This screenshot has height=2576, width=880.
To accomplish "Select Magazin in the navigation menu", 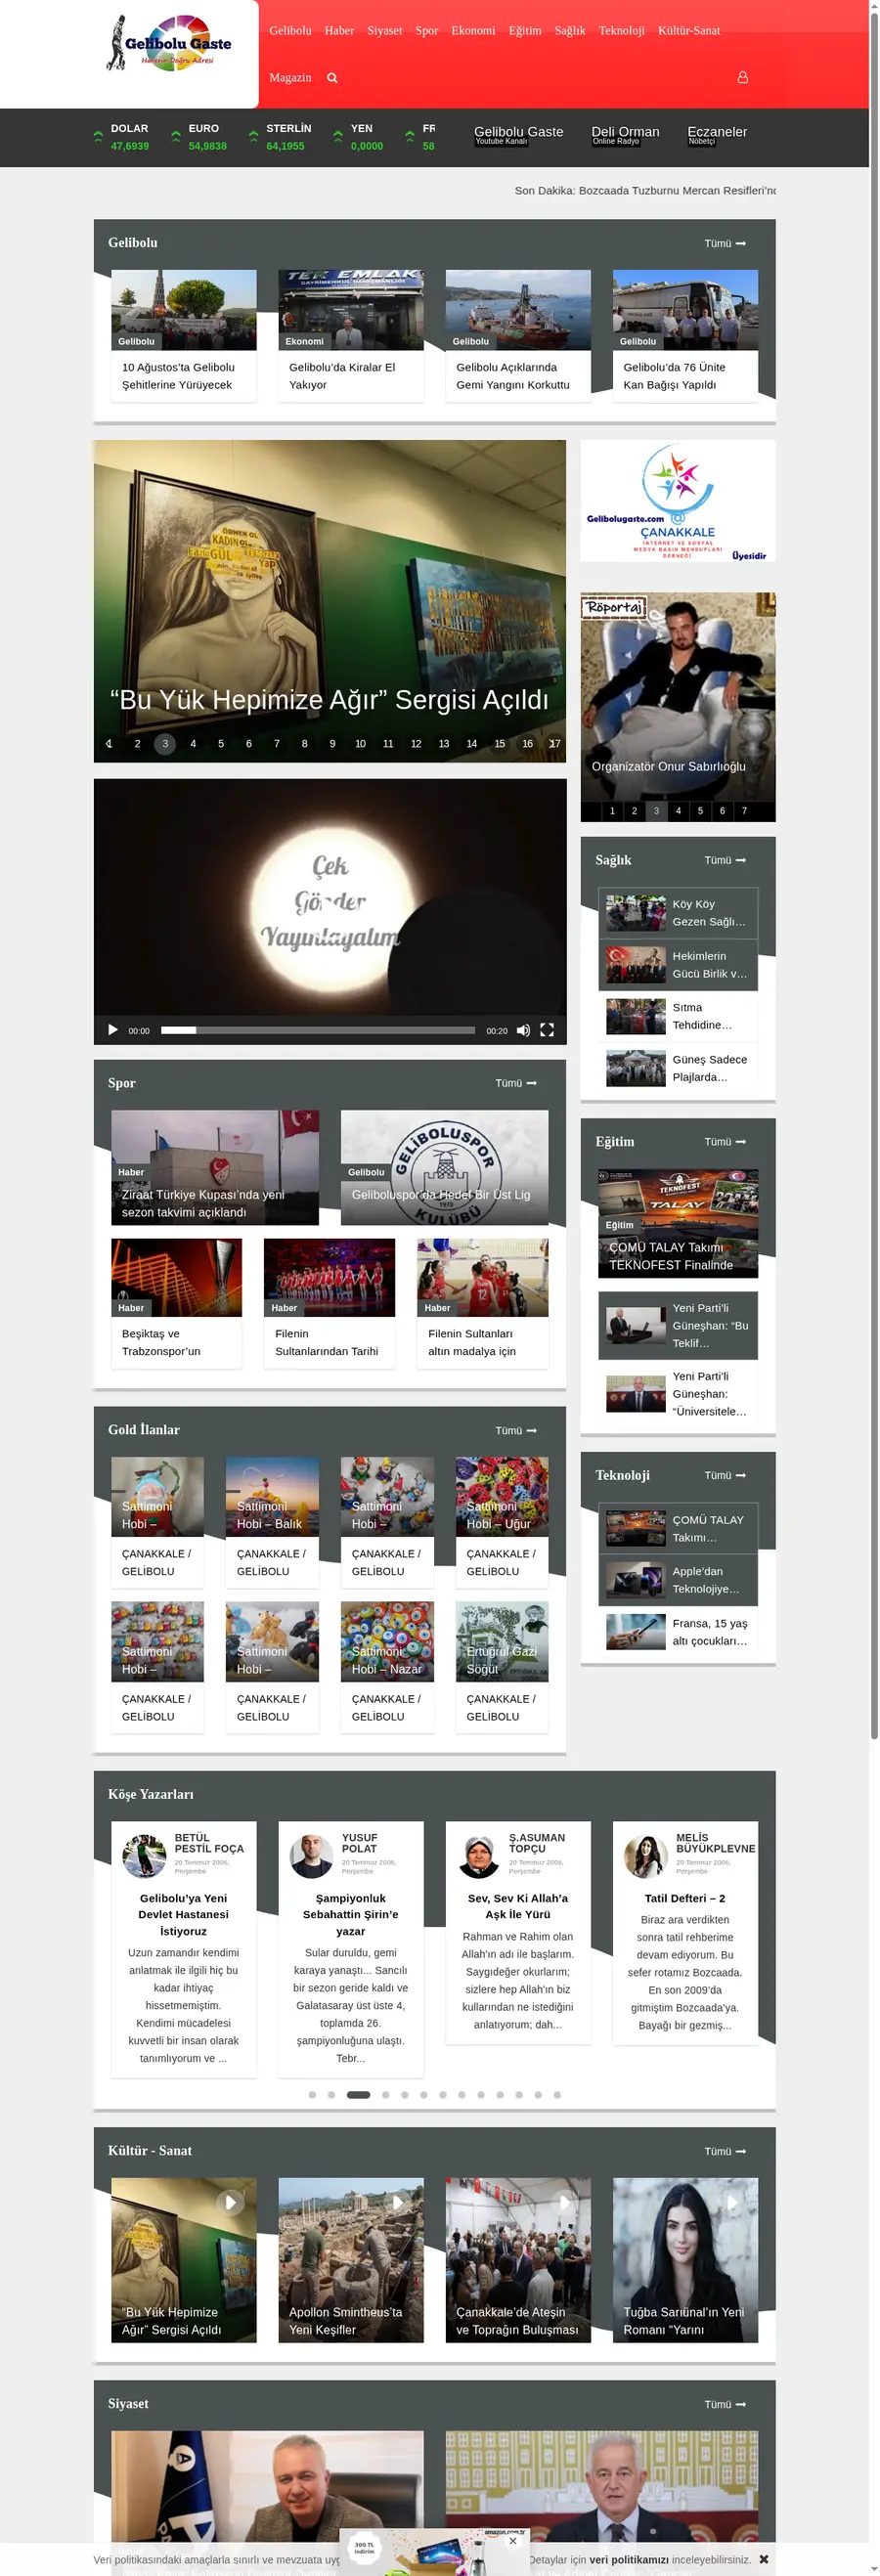I will [290, 78].
